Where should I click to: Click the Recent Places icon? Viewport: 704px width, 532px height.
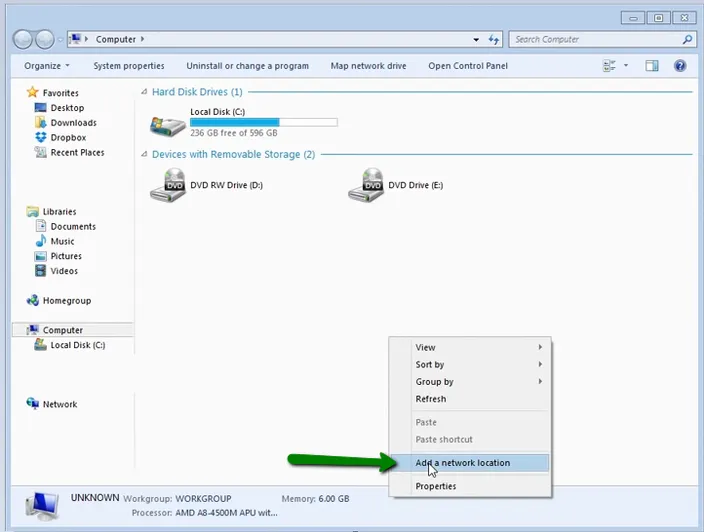(x=40, y=152)
